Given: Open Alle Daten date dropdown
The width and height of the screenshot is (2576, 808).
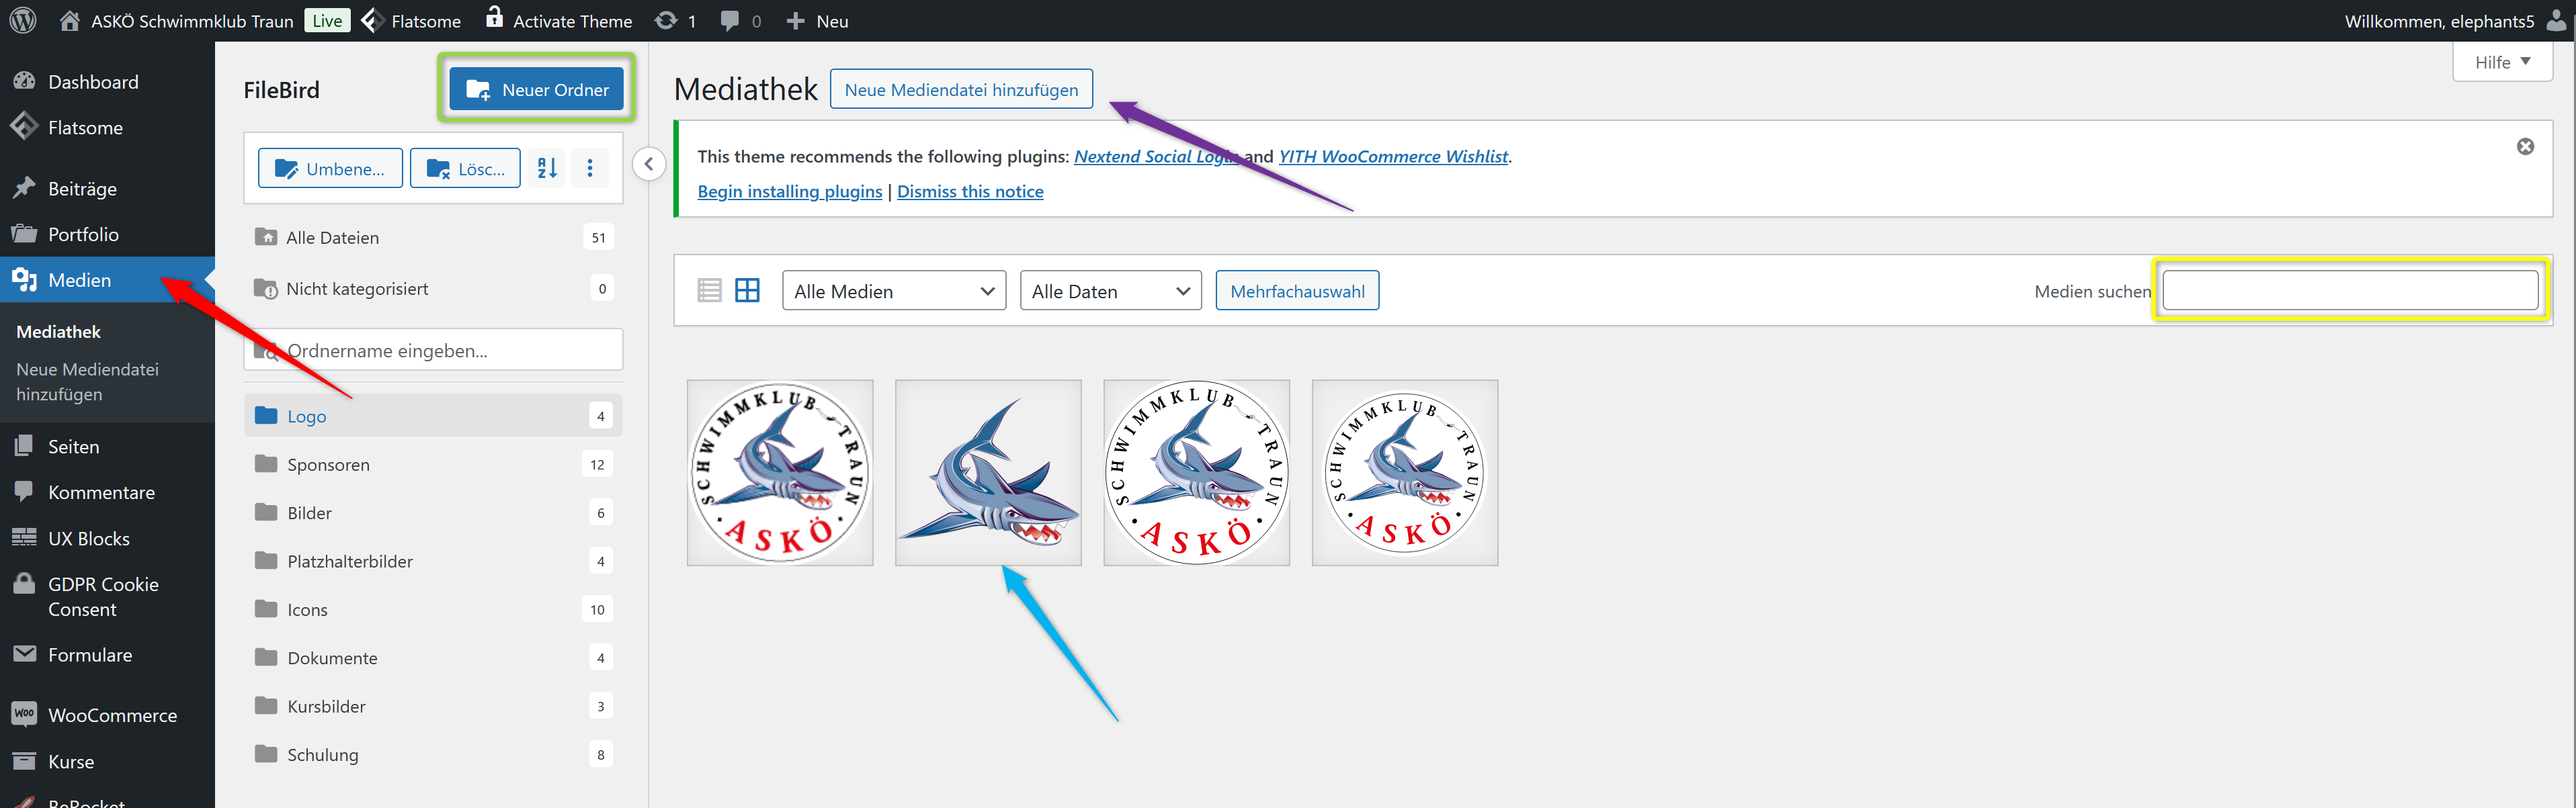Looking at the screenshot, I should point(1110,291).
